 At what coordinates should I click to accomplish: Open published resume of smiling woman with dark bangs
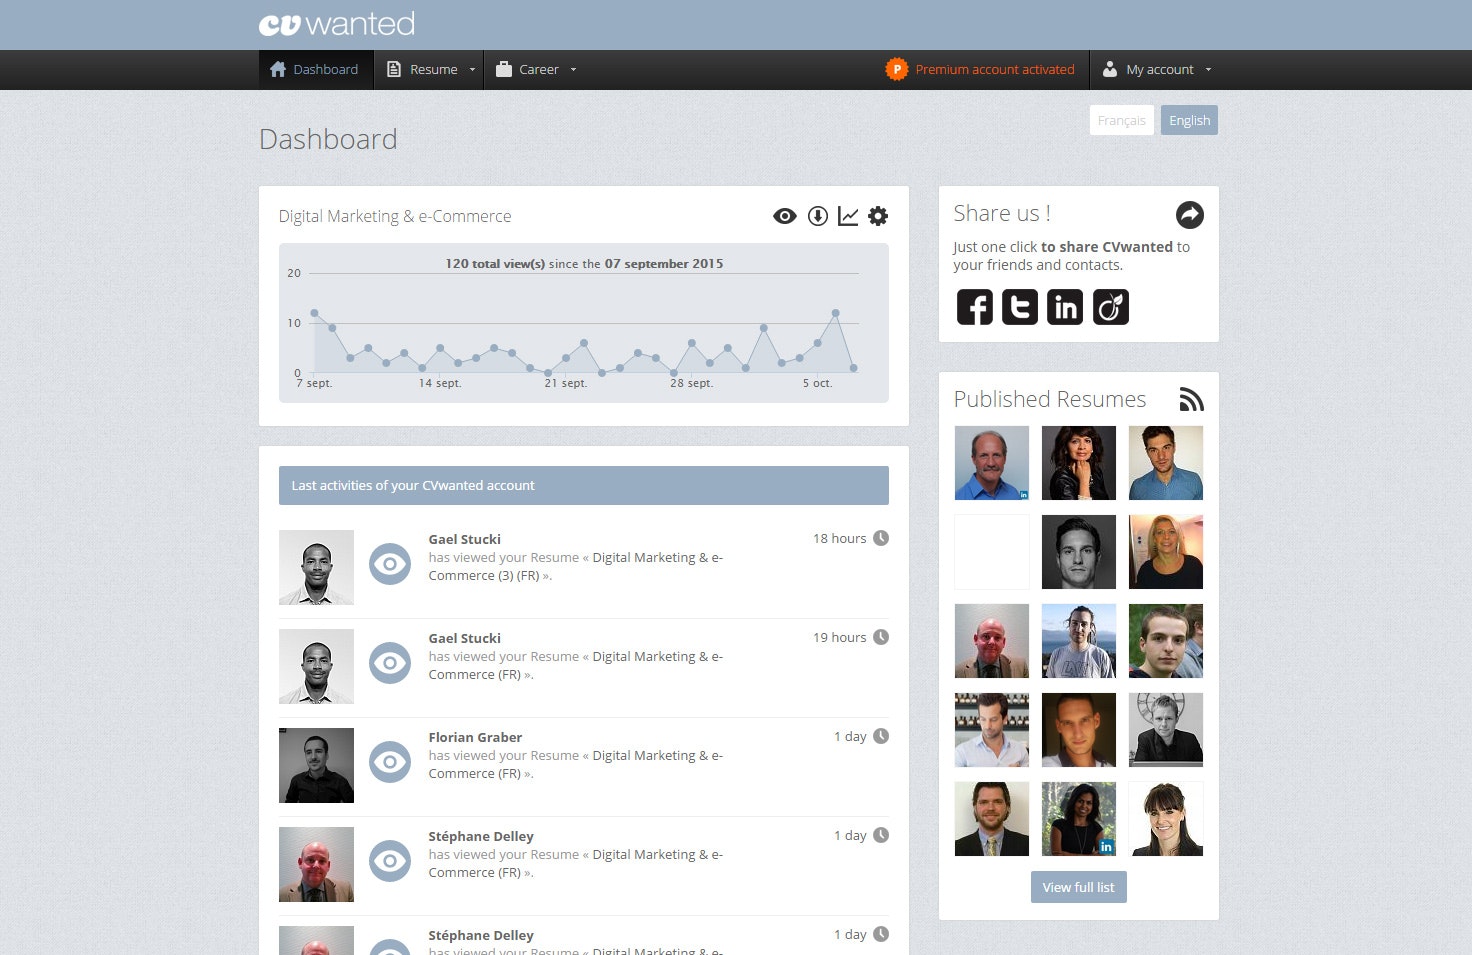pyautogui.click(x=1166, y=819)
